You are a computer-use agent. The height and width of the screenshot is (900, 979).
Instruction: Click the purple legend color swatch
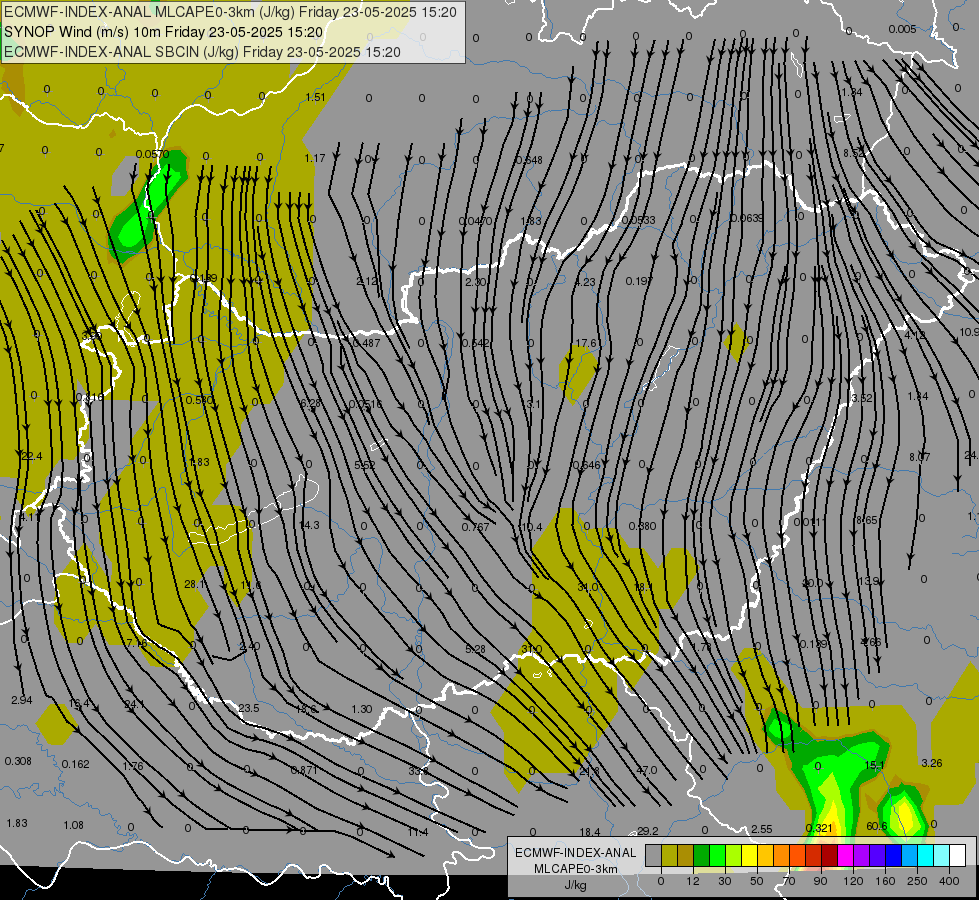pyautogui.click(x=862, y=855)
